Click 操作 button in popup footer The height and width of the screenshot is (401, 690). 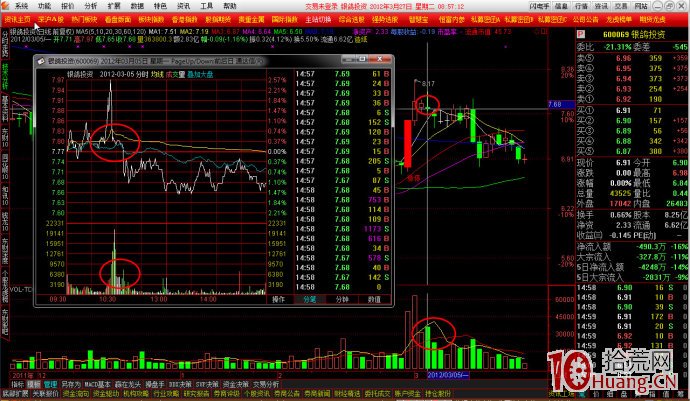click(x=278, y=299)
